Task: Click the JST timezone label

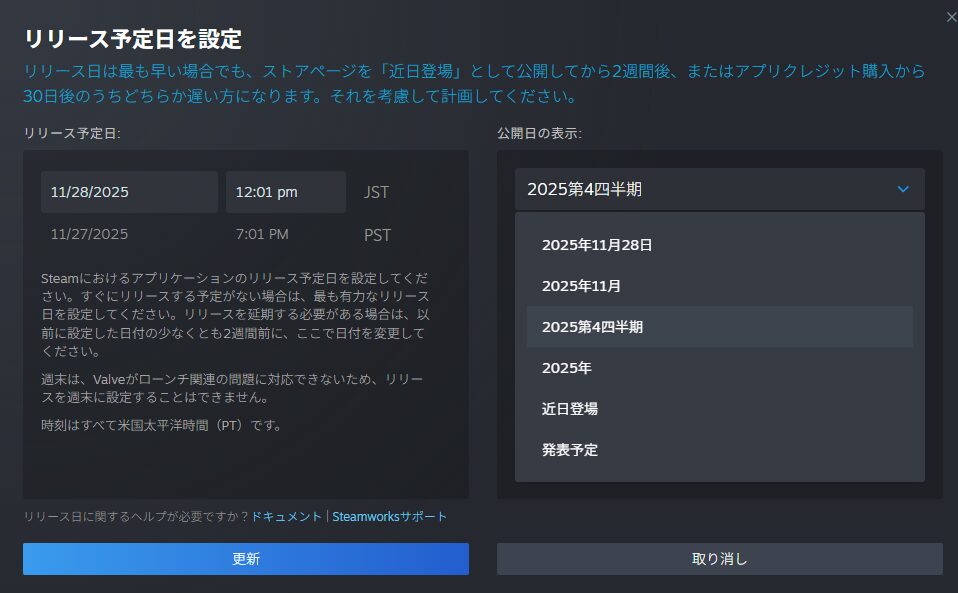Action: tap(376, 192)
